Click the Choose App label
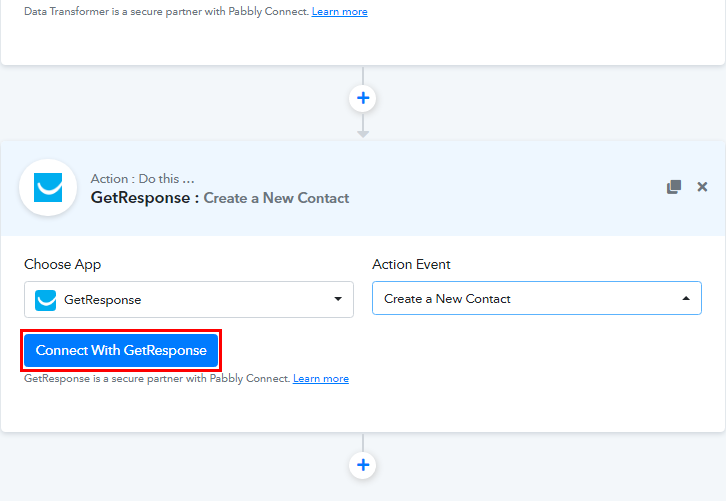Viewport: 726px width, 501px height. click(x=63, y=264)
